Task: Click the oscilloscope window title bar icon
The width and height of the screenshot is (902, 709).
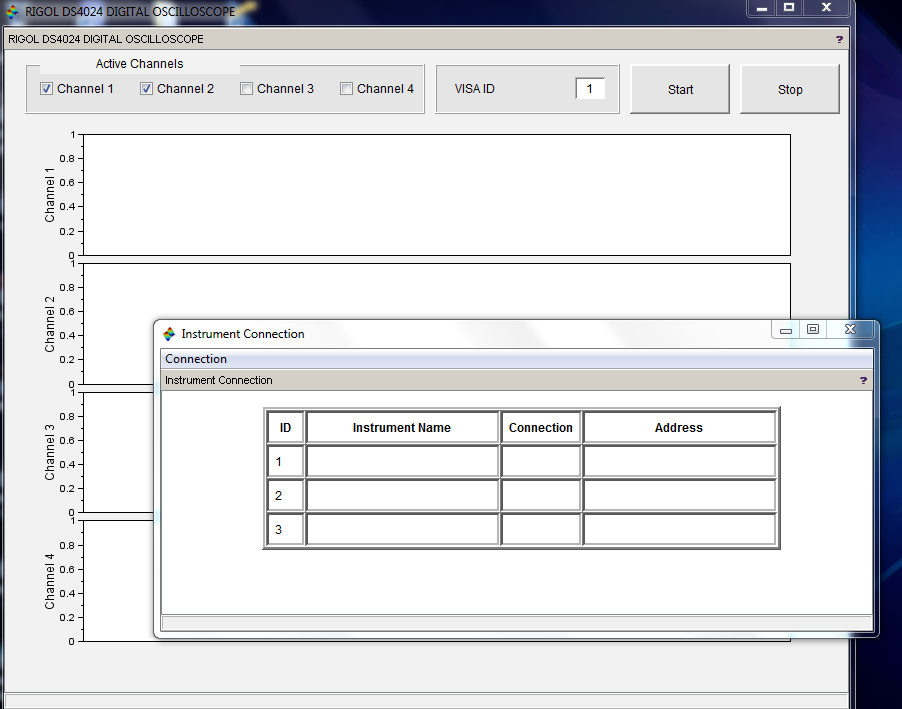Action: pos(12,12)
